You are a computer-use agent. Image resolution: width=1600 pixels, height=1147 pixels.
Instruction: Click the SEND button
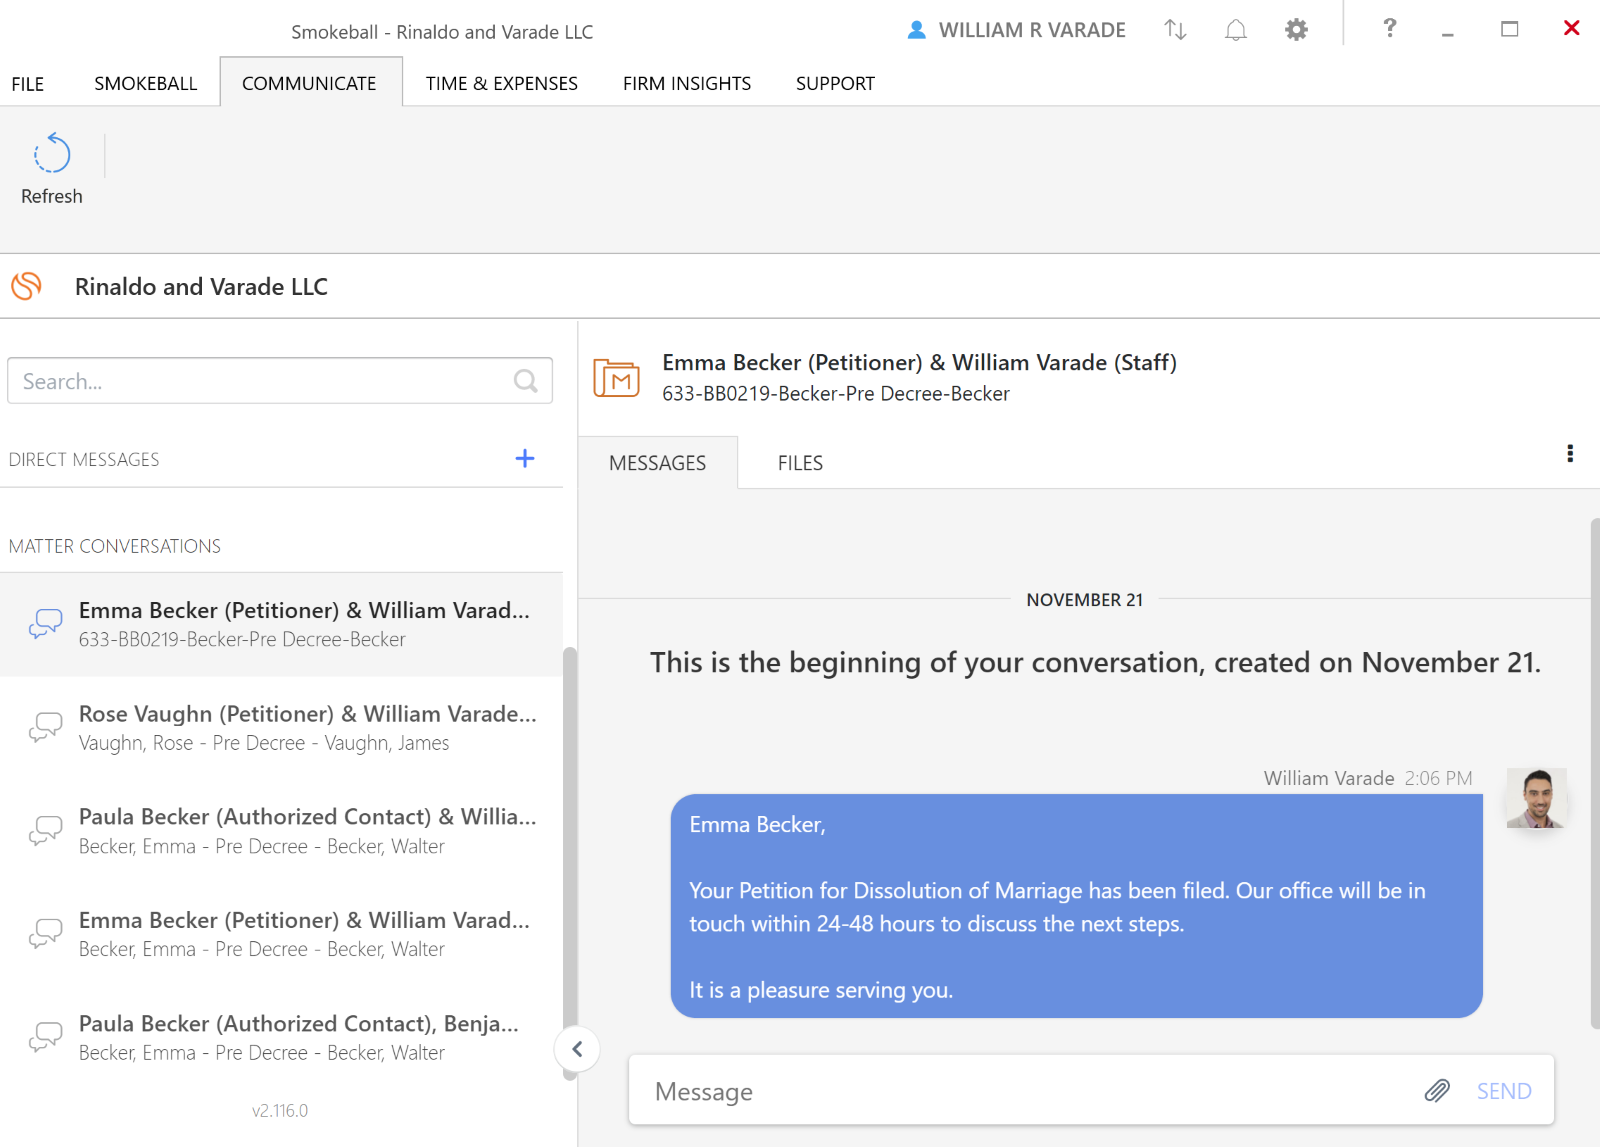click(x=1504, y=1091)
